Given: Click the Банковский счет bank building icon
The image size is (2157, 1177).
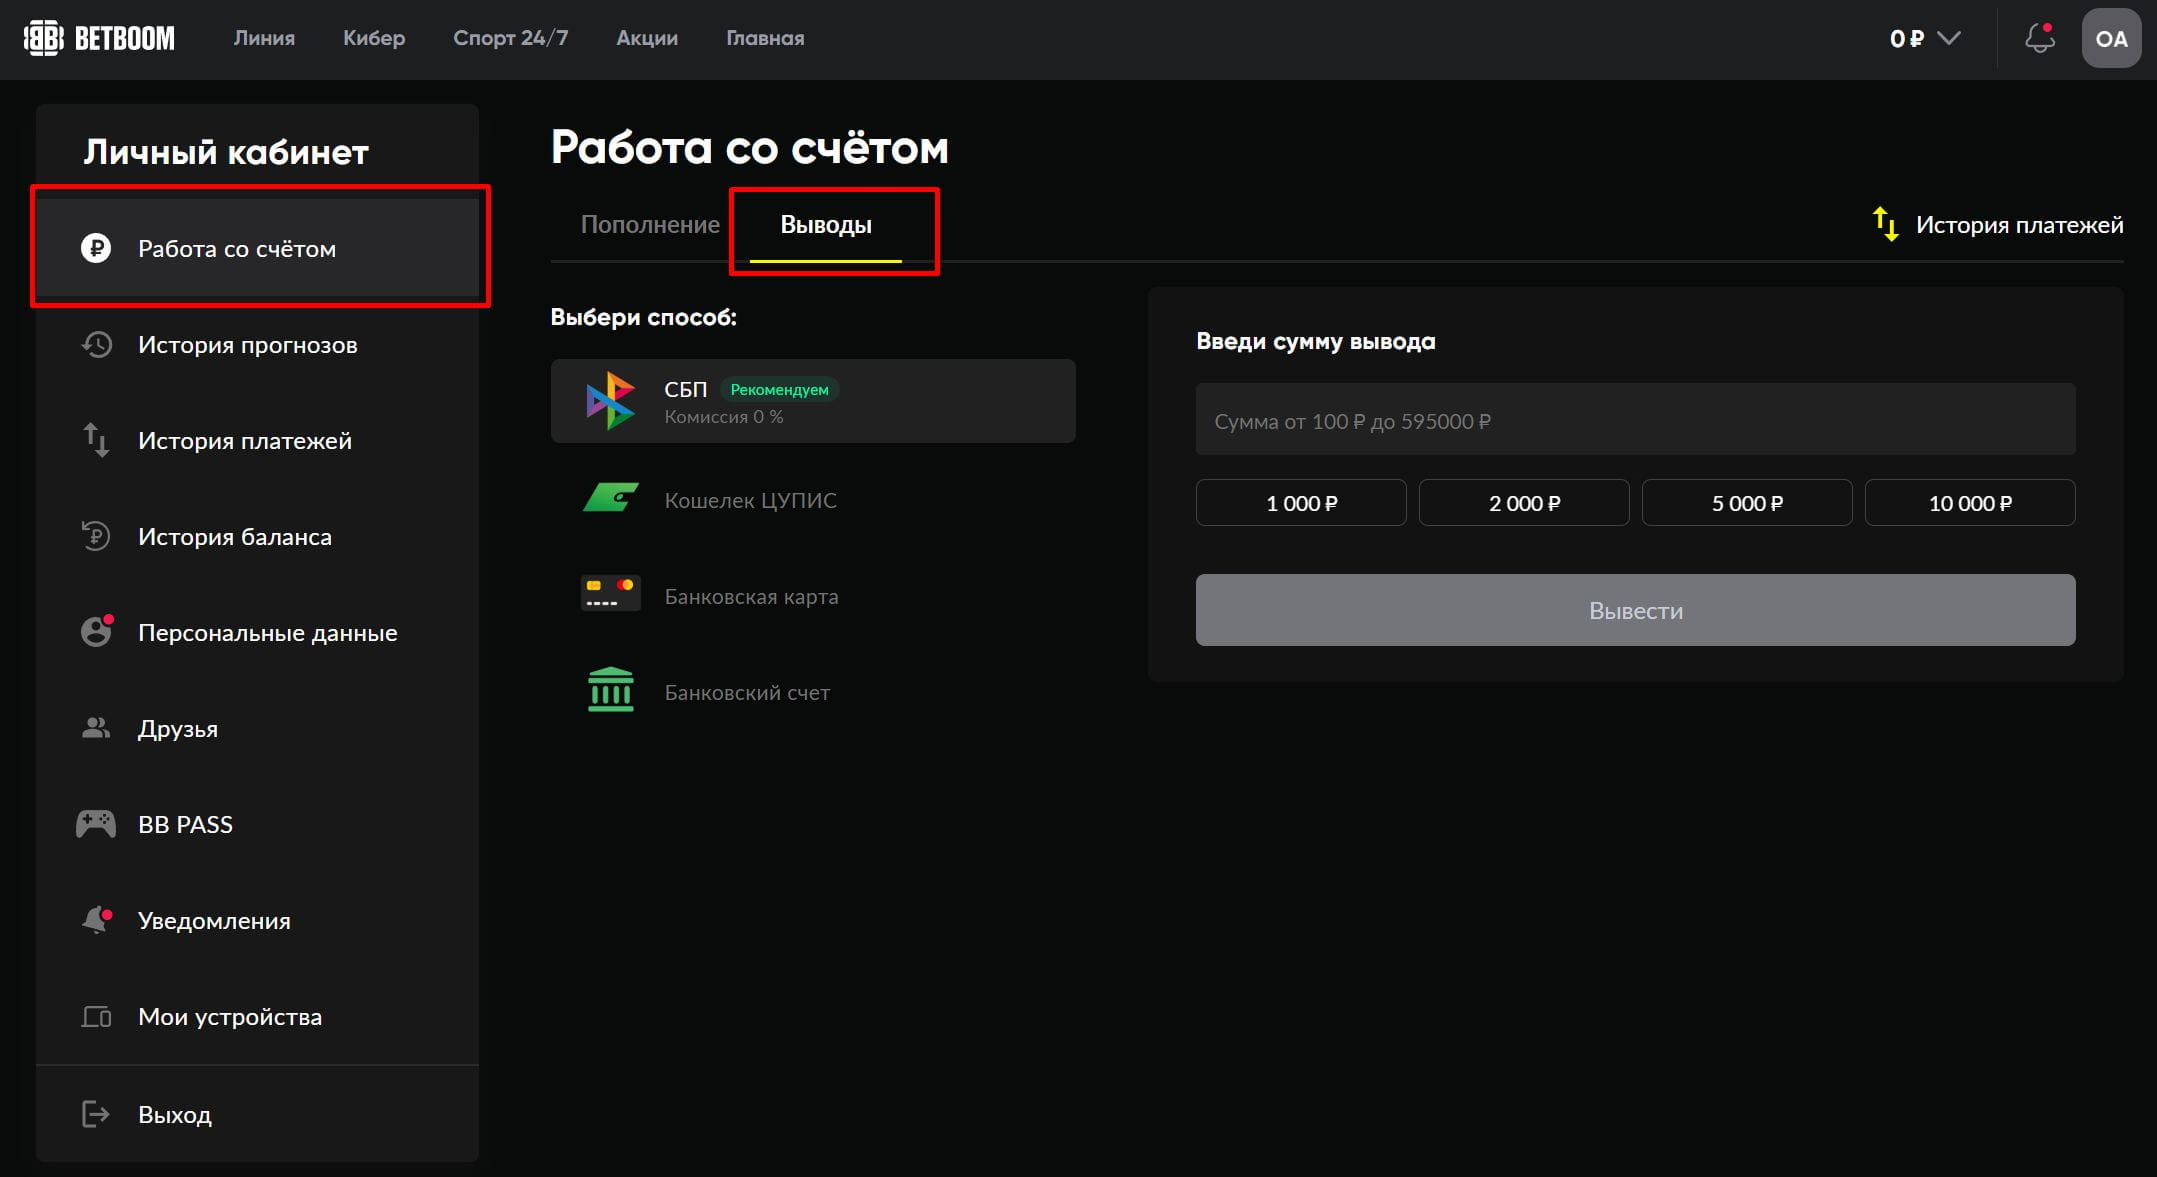Looking at the screenshot, I should click(x=611, y=690).
